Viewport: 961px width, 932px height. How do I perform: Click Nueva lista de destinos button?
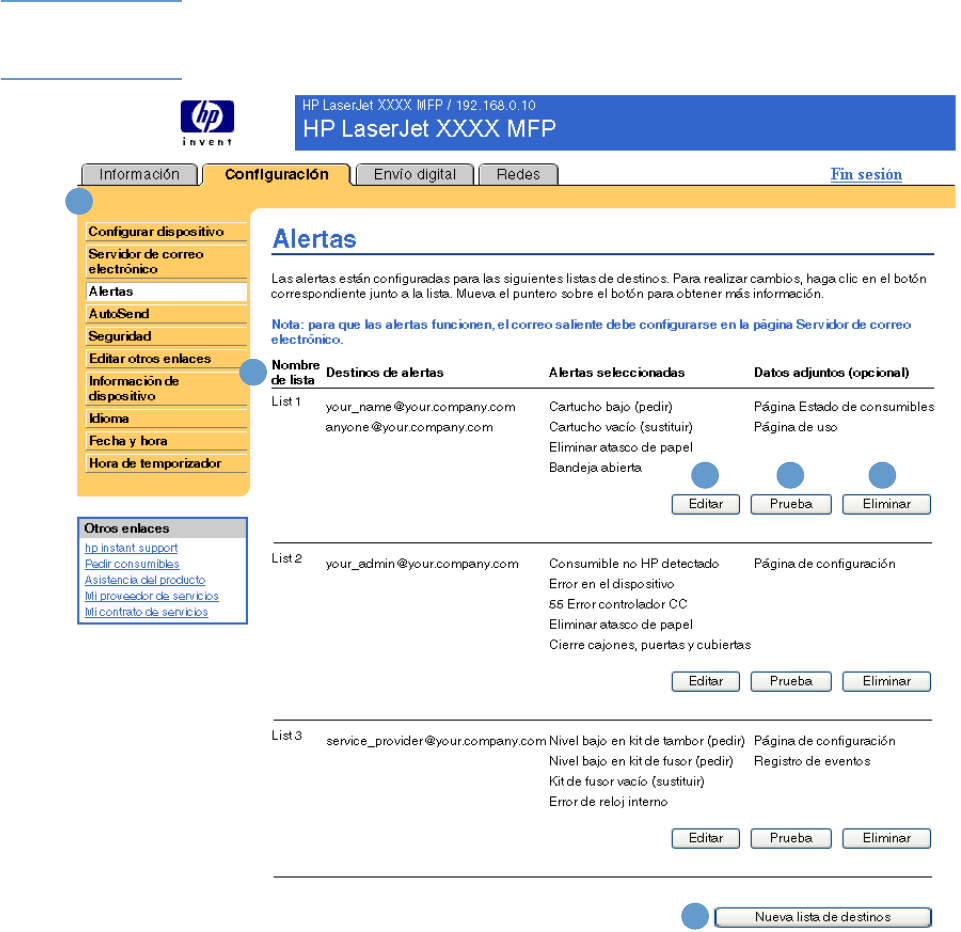(822, 917)
